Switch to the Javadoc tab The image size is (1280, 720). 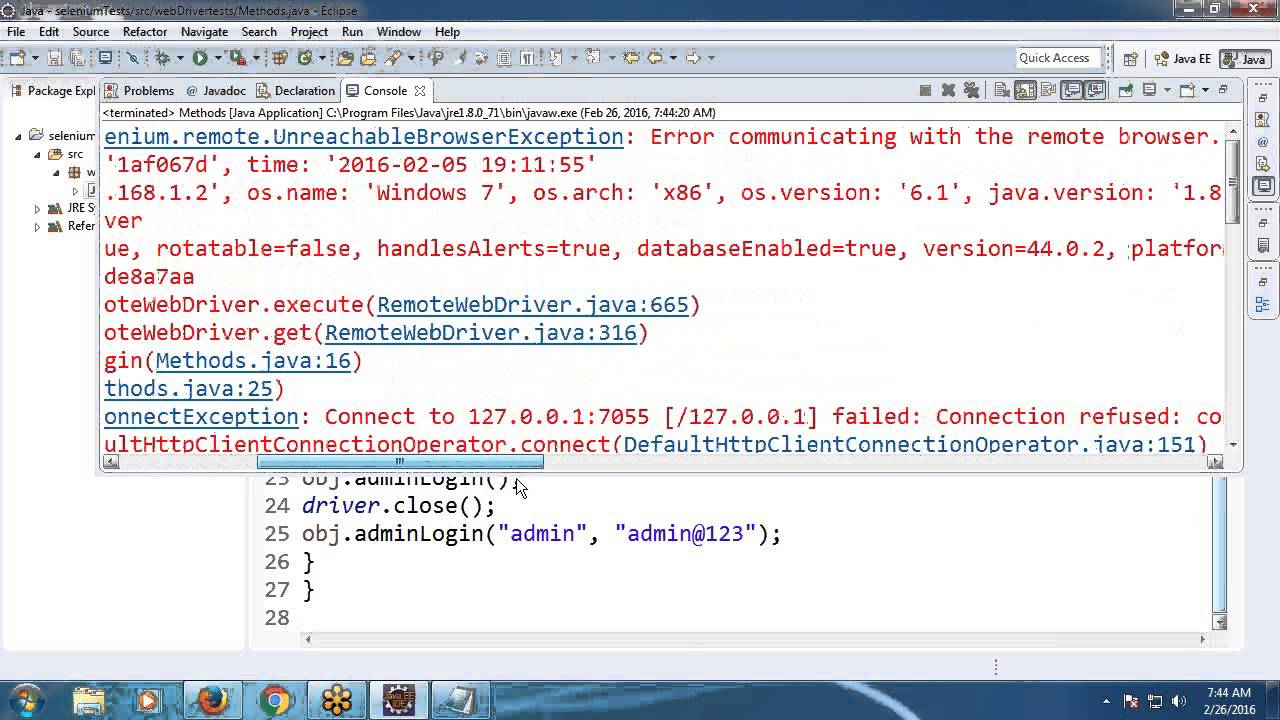point(215,90)
